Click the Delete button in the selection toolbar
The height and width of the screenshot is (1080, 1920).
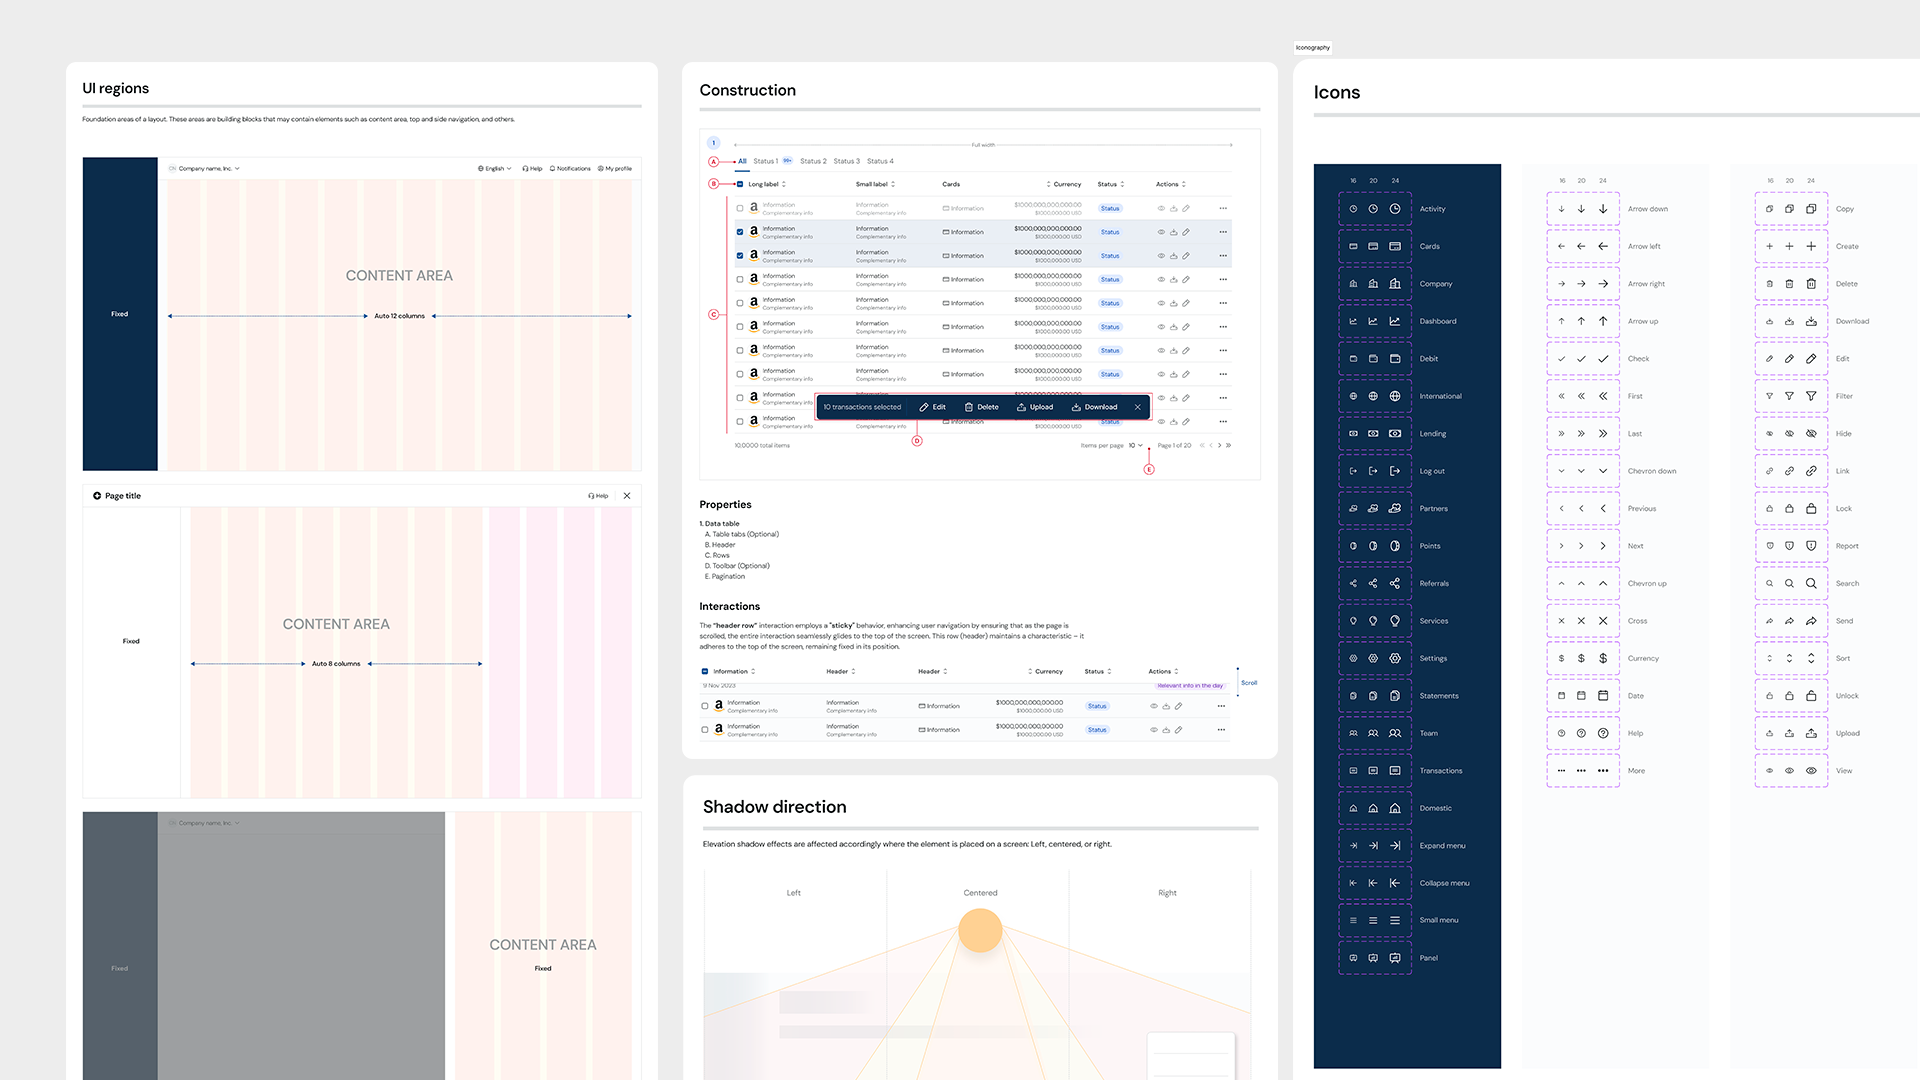point(983,407)
